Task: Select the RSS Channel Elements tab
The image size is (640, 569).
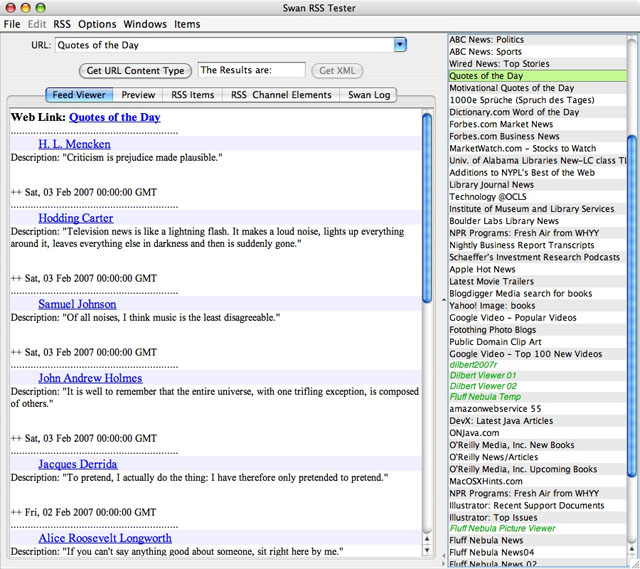Action: click(x=281, y=95)
